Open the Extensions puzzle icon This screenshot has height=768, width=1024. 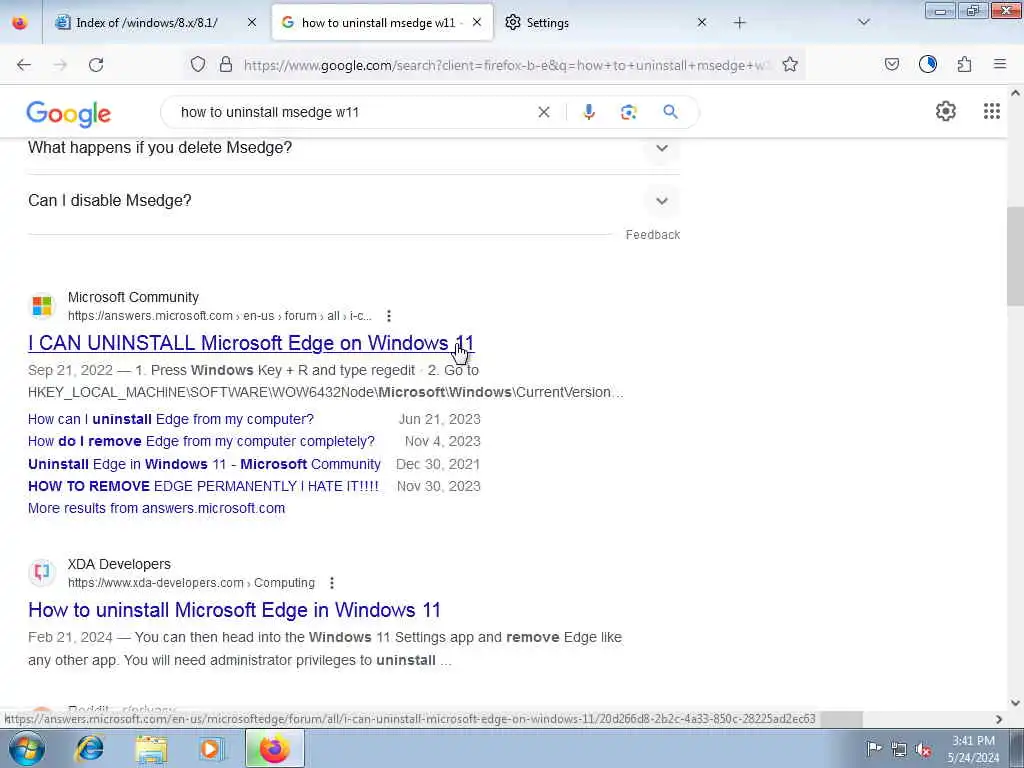[965, 64]
